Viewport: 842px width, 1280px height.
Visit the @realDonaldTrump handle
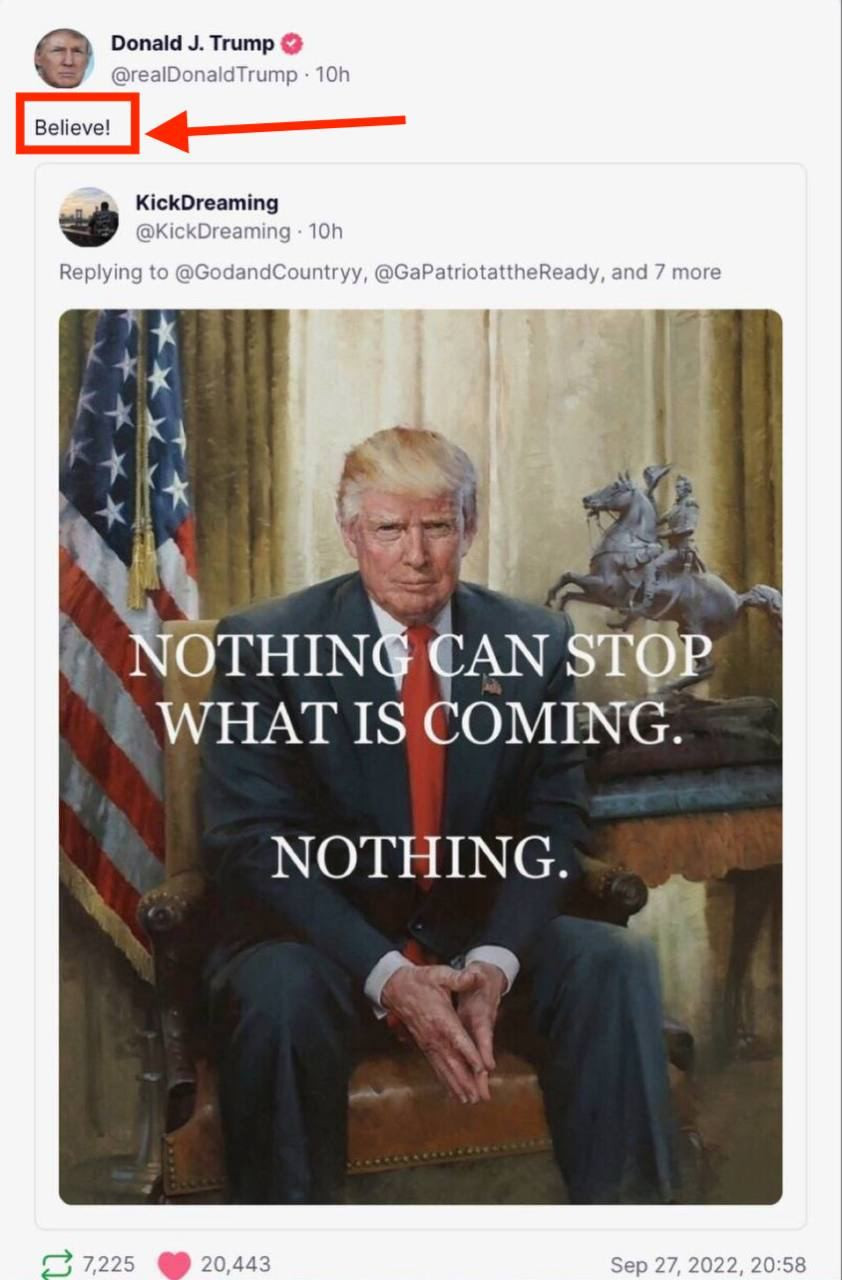point(204,75)
